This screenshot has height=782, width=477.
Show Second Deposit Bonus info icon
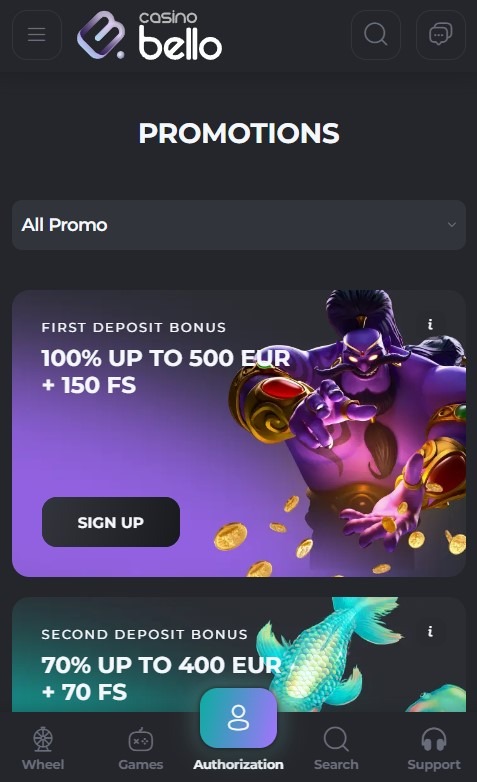click(x=430, y=631)
